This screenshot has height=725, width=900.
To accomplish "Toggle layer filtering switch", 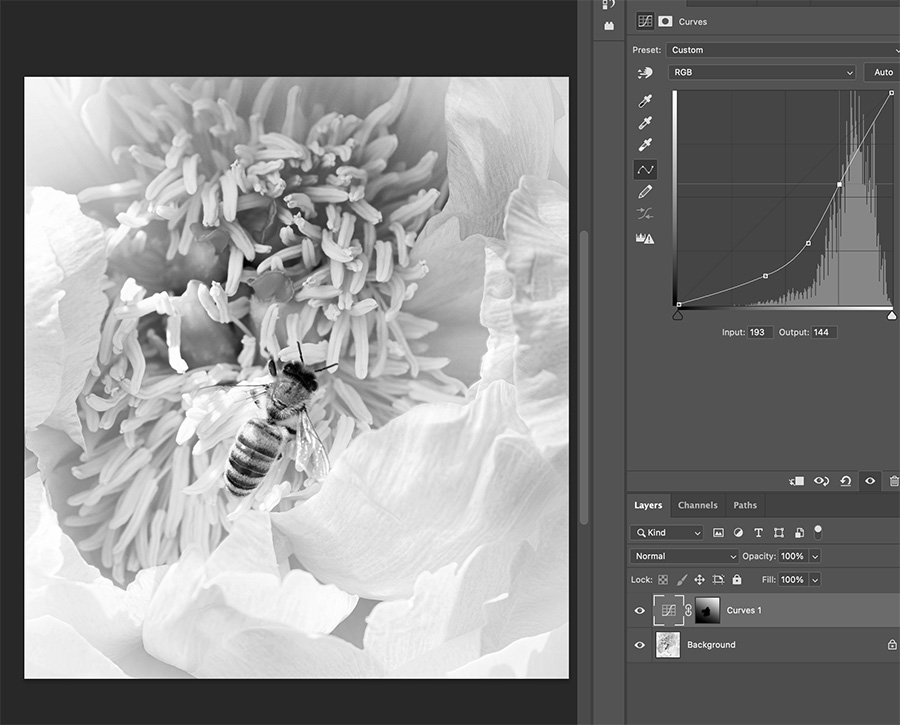I will click(x=818, y=531).
